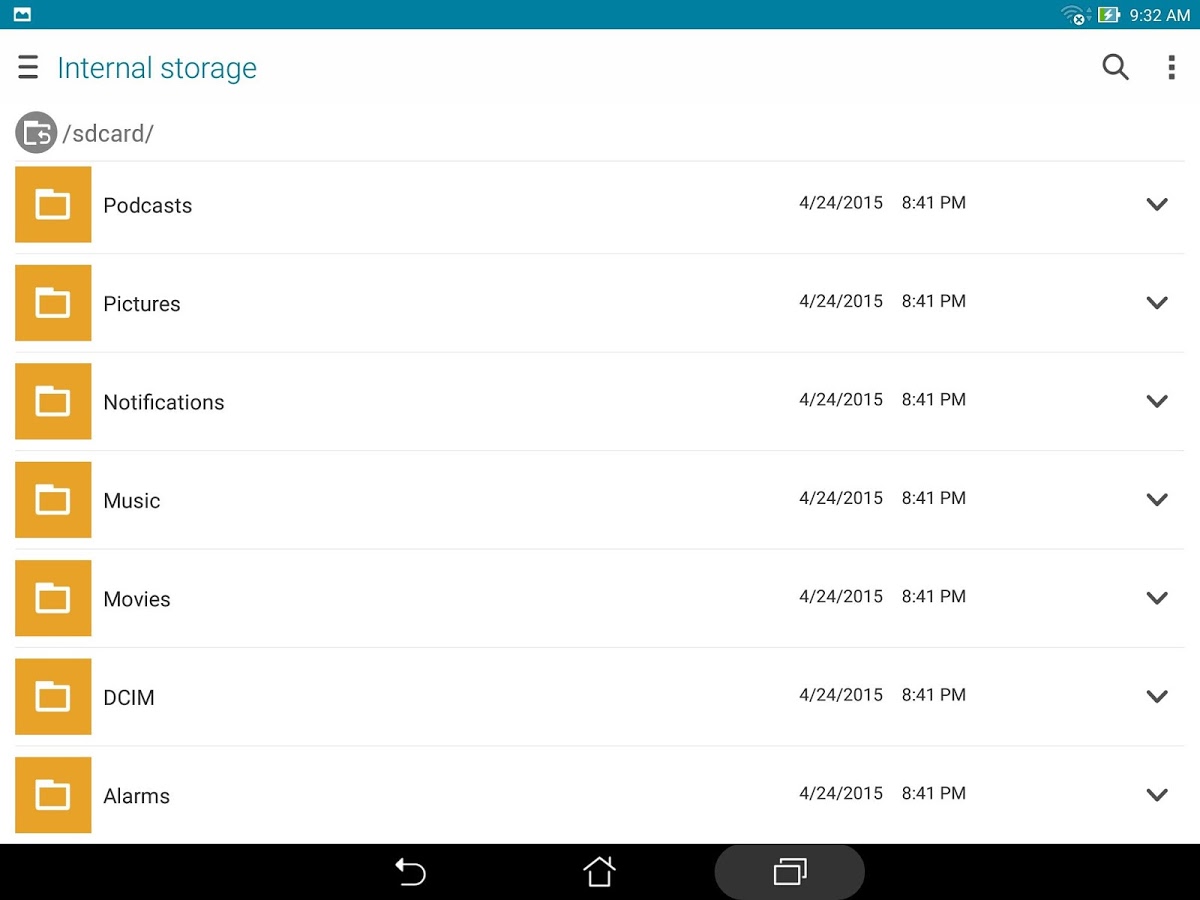This screenshot has width=1200, height=900.
Task: Open the Notifications folder
Action: pyautogui.click(x=600, y=401)
